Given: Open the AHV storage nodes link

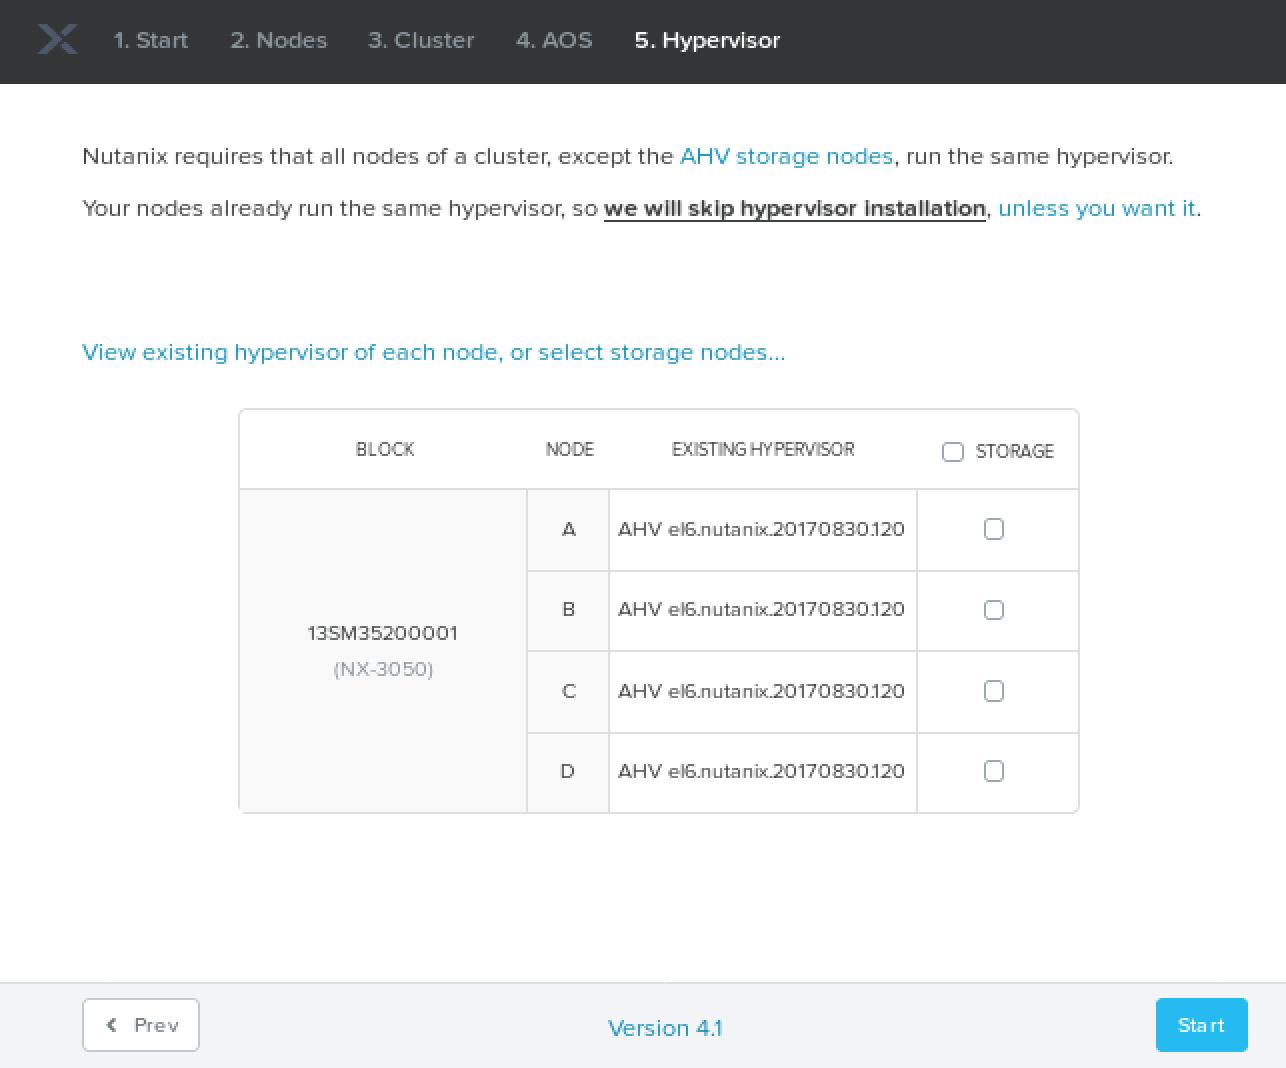Looking at the screenshot, I should click(x=786, y=157).
